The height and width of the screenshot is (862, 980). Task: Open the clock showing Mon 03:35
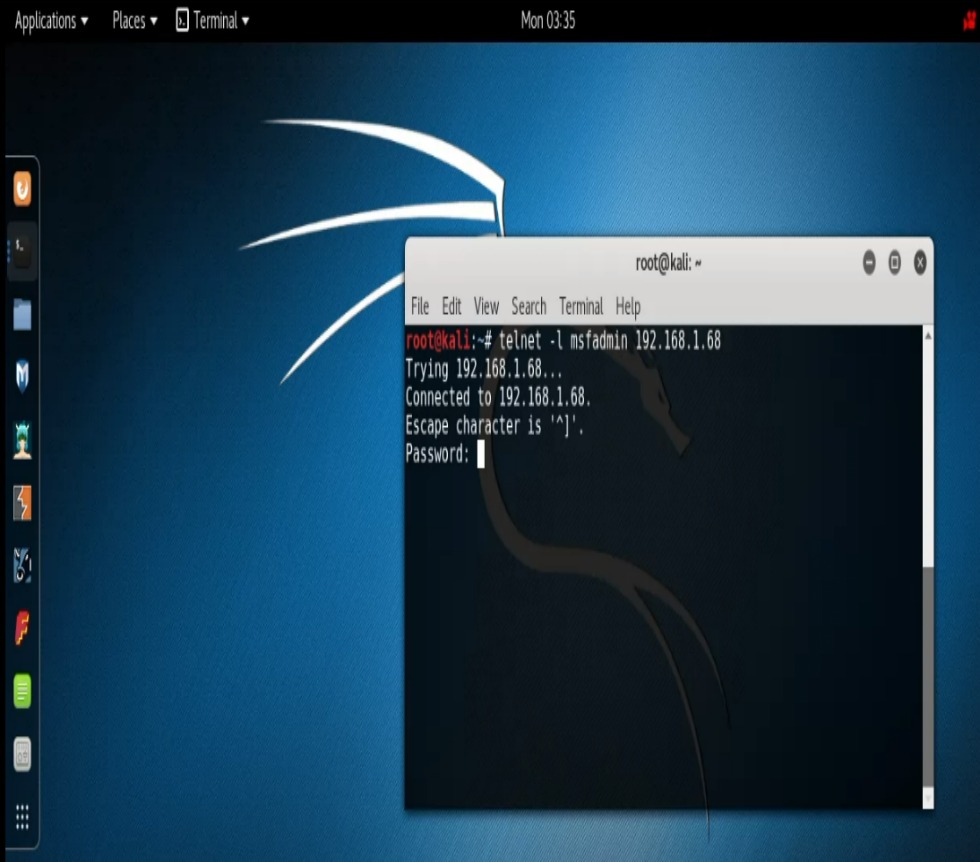(x=548, y=21)
